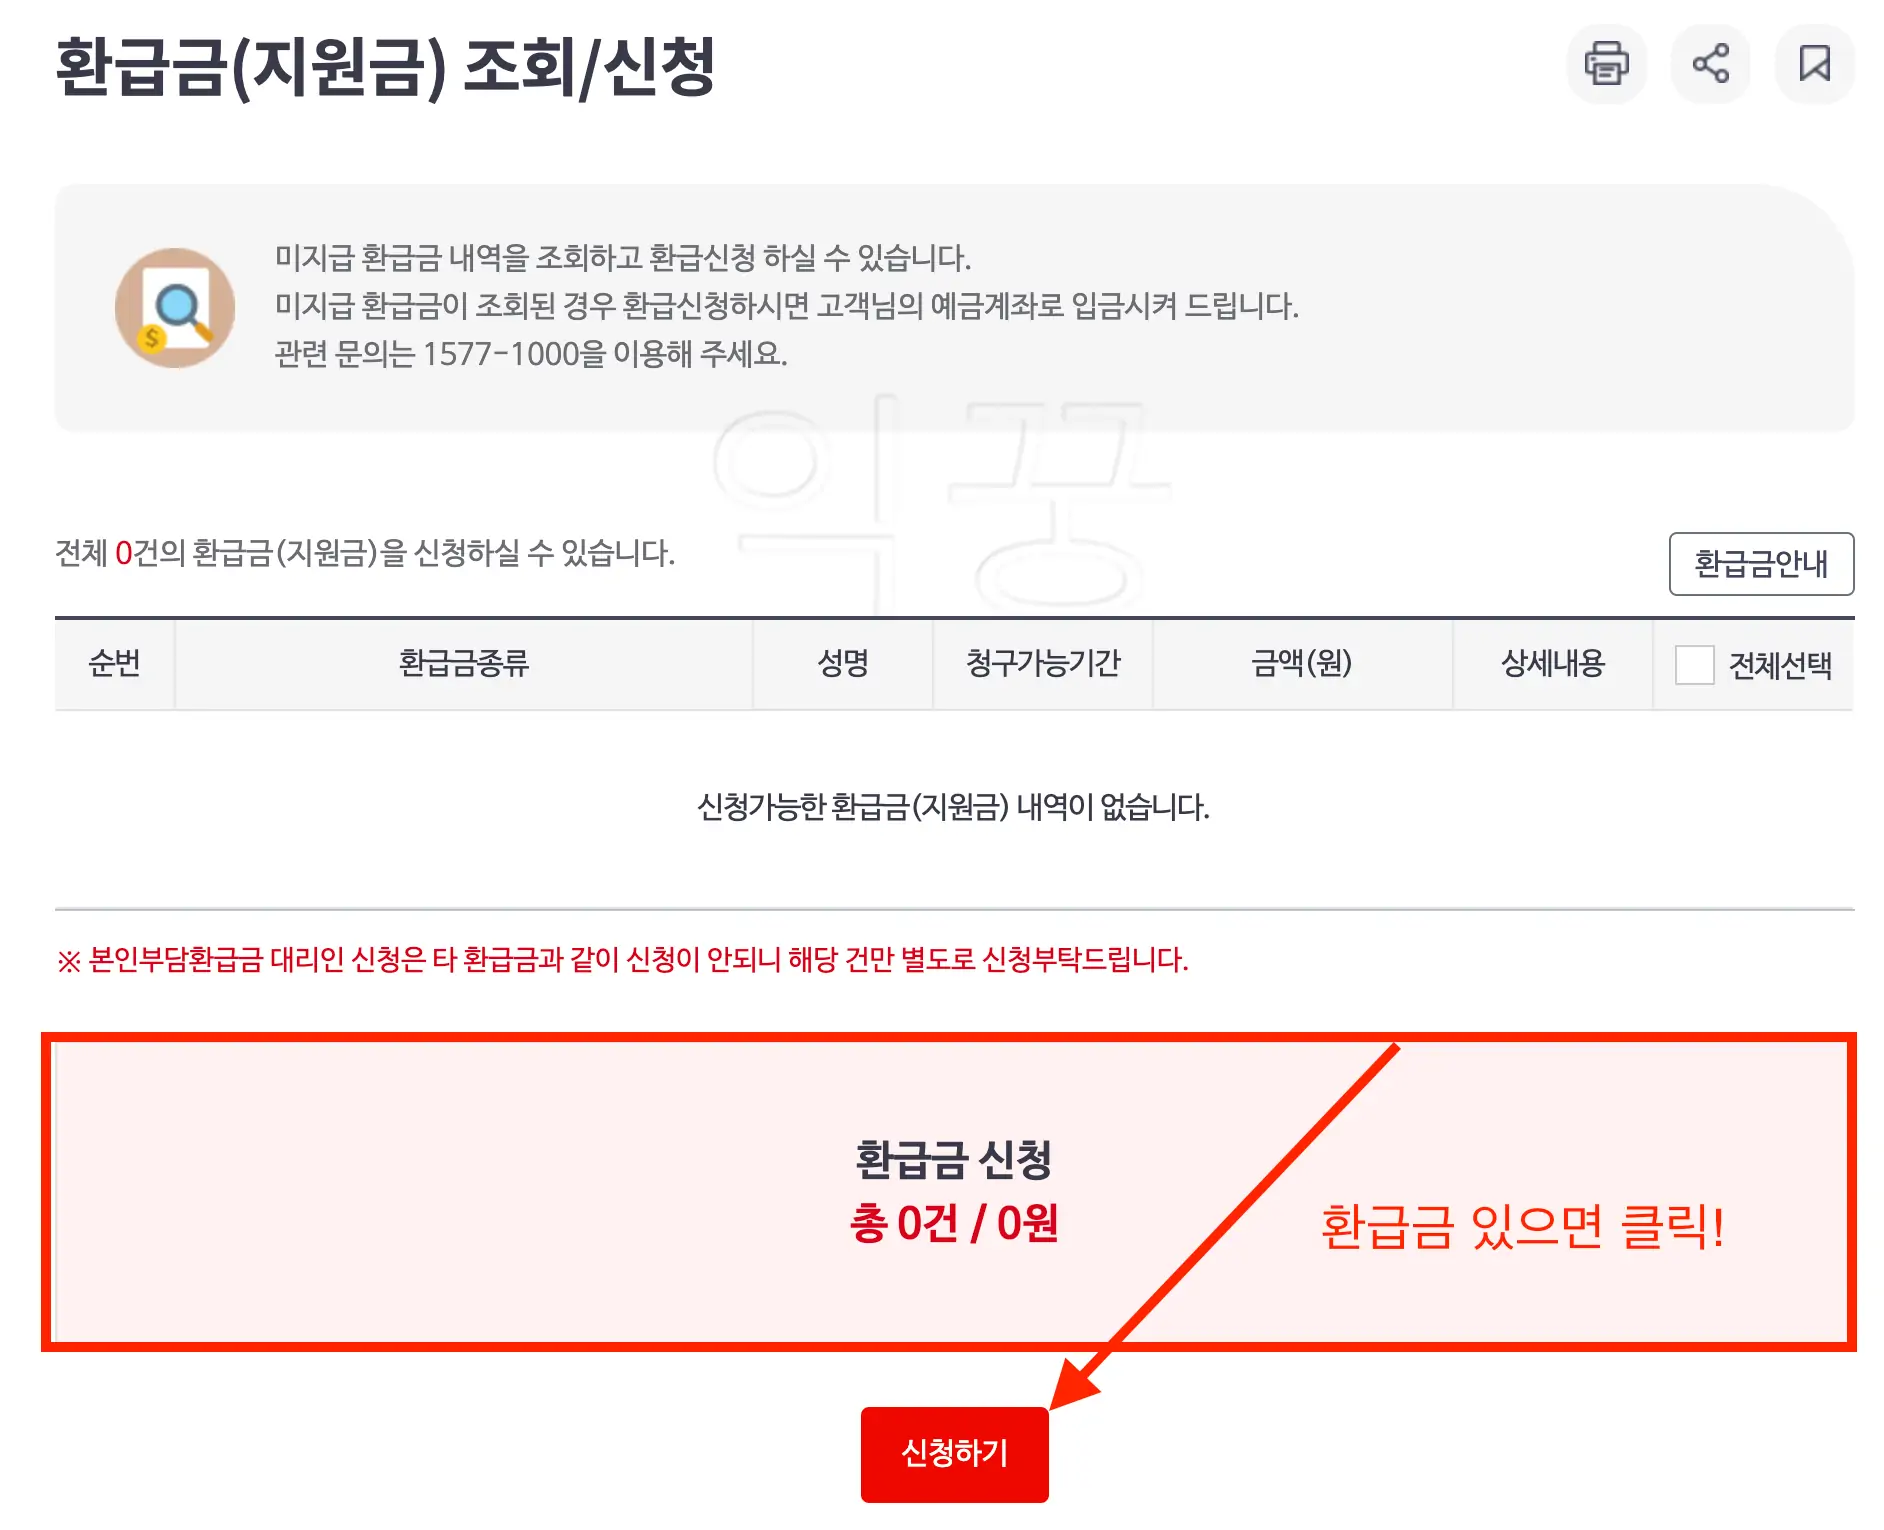Image resolution: width=1884 pixels, height=1530 pixels.
Task: Check the select-all box in the table header
Action: (1694, 665)
